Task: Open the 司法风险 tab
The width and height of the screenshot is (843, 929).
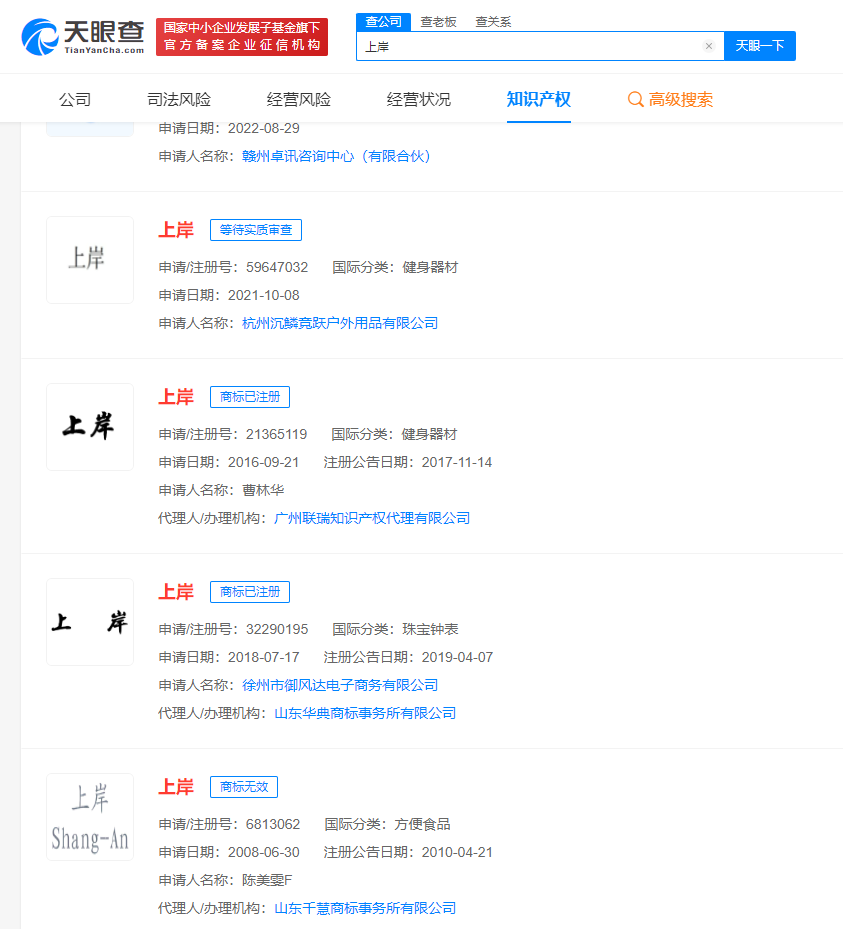Action: click(x=179, y=100)
